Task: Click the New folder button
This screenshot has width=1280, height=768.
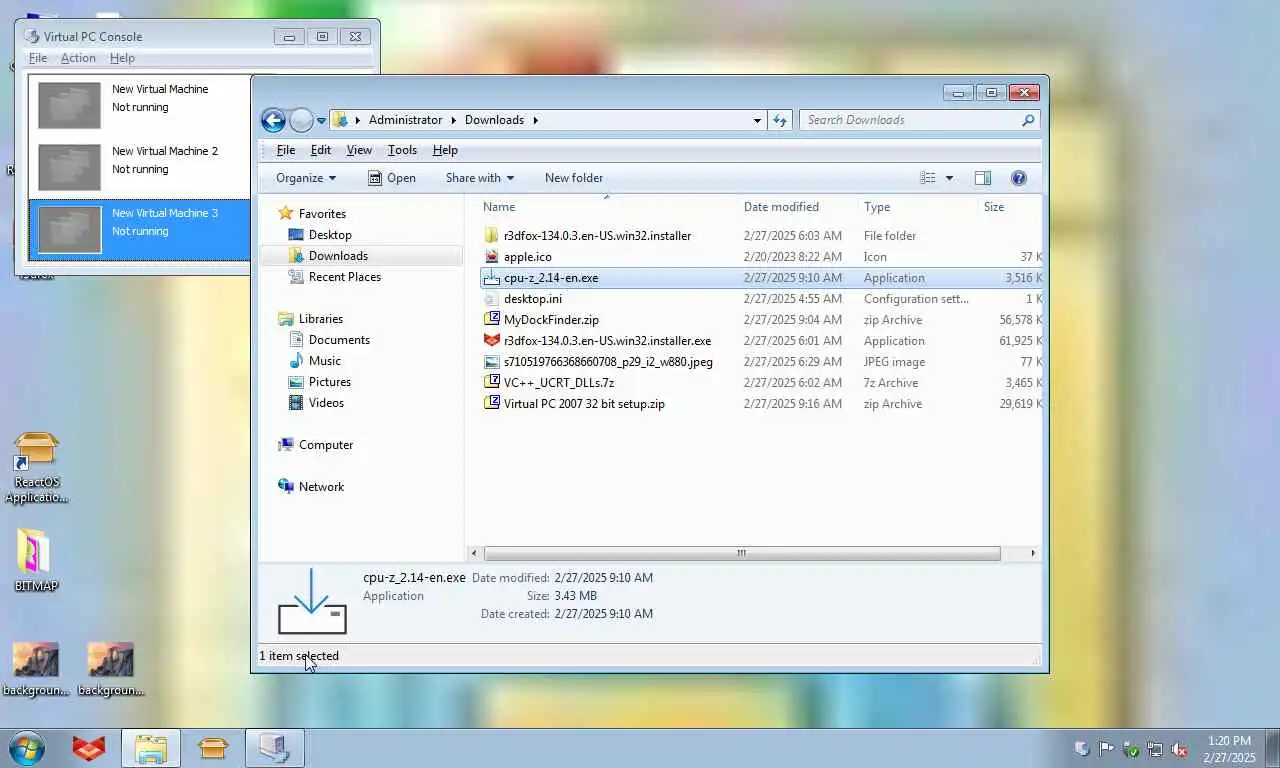Action: point(574,178)
